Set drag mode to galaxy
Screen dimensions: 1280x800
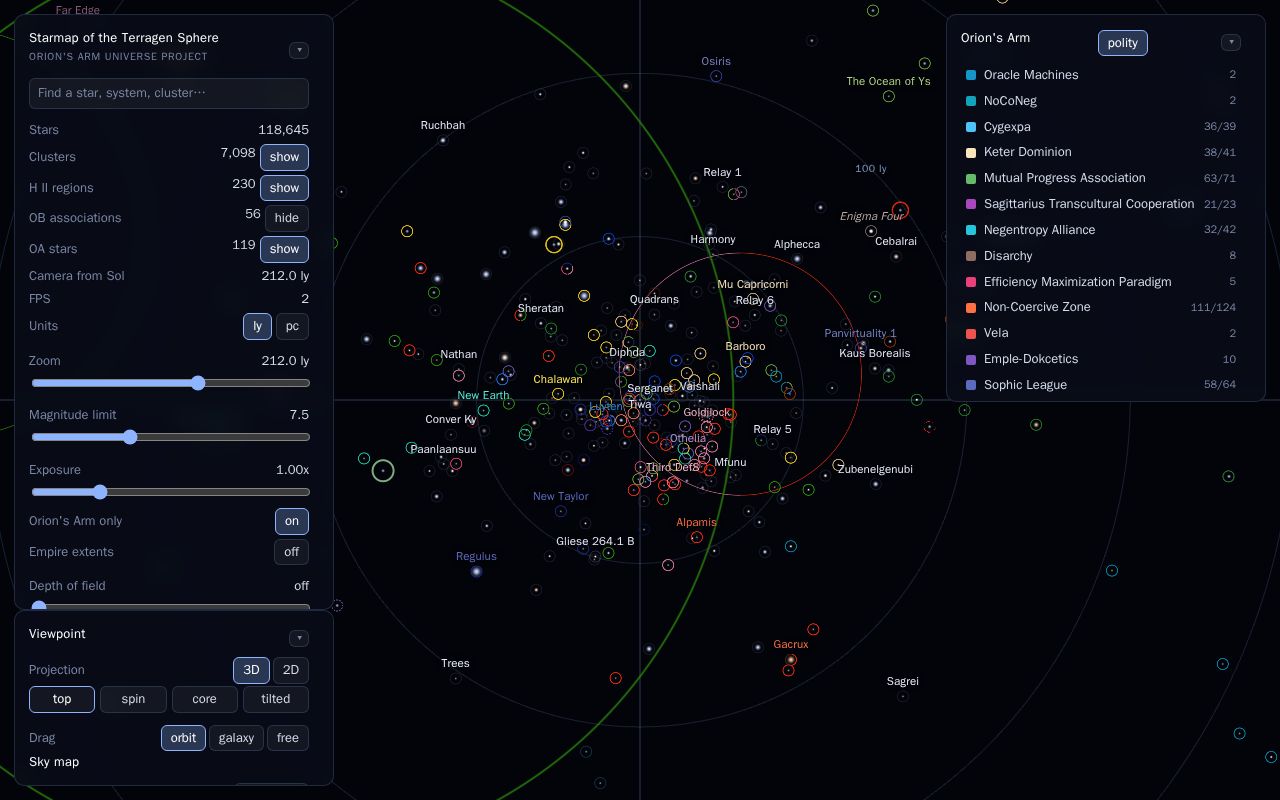[x=236, y=738]
